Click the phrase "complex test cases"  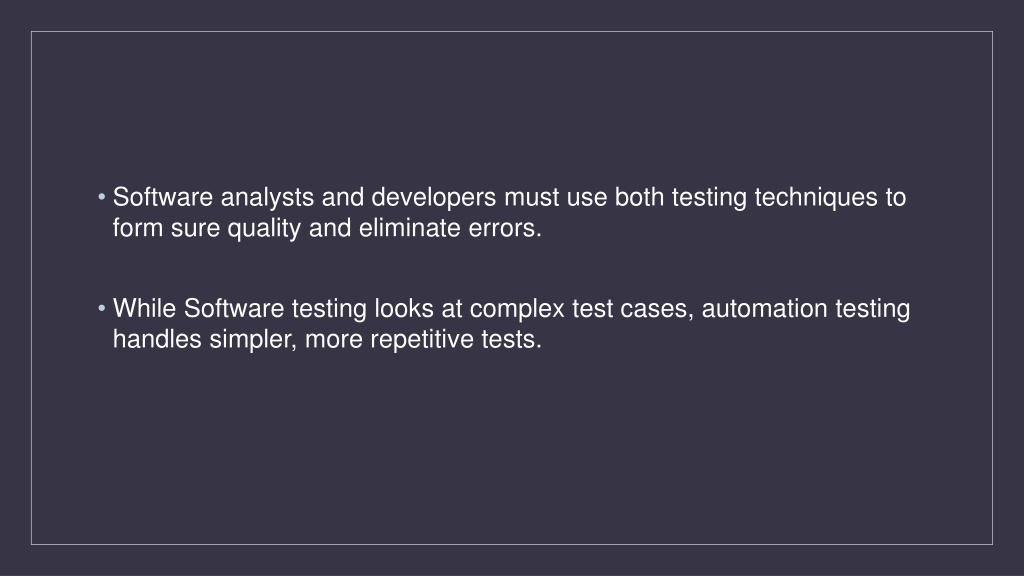[x=577, y=309]
